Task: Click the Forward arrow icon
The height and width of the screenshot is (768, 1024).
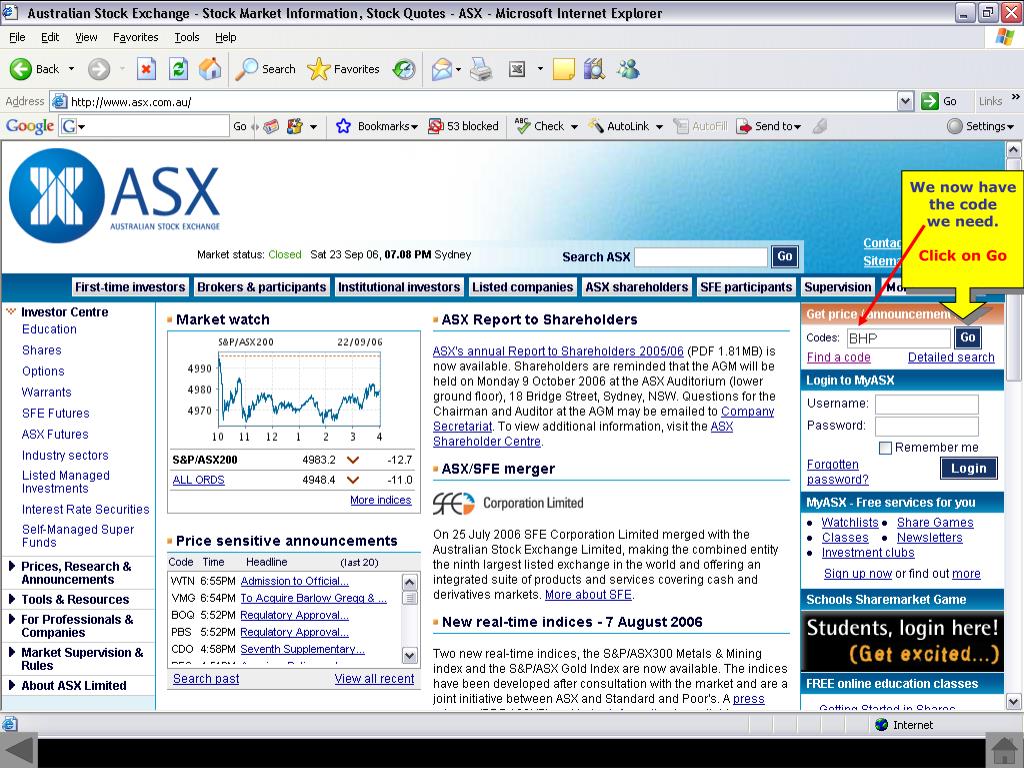Action: coord(99,69)
